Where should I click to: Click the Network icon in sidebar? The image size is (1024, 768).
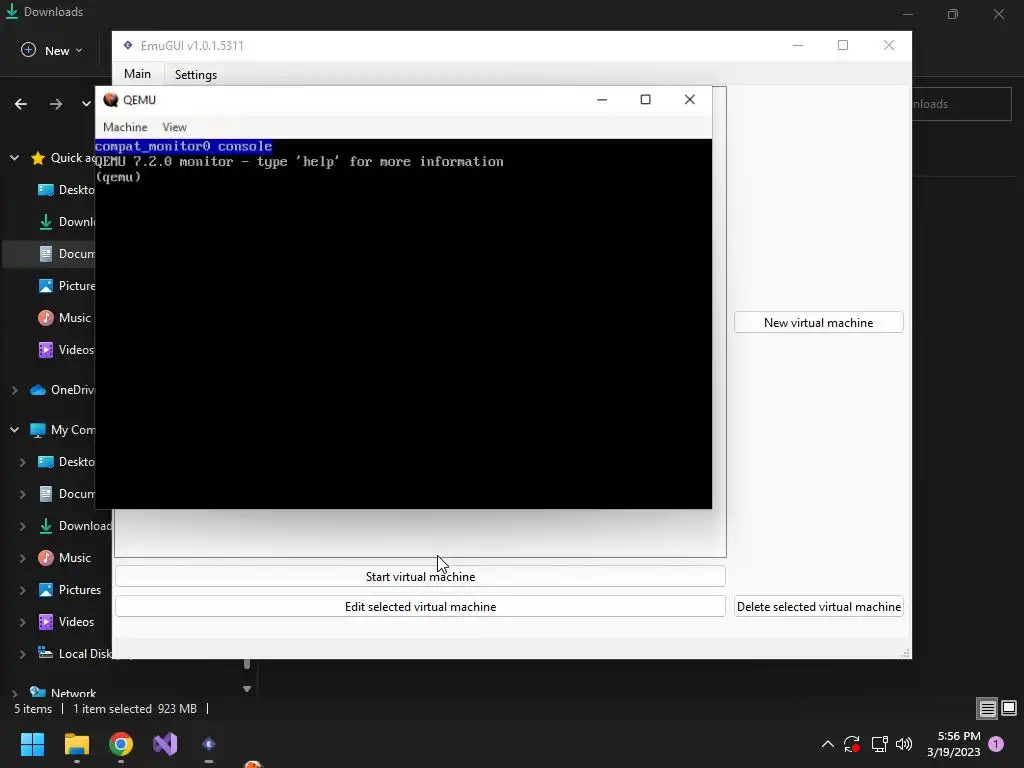click(x=38, y=692)
